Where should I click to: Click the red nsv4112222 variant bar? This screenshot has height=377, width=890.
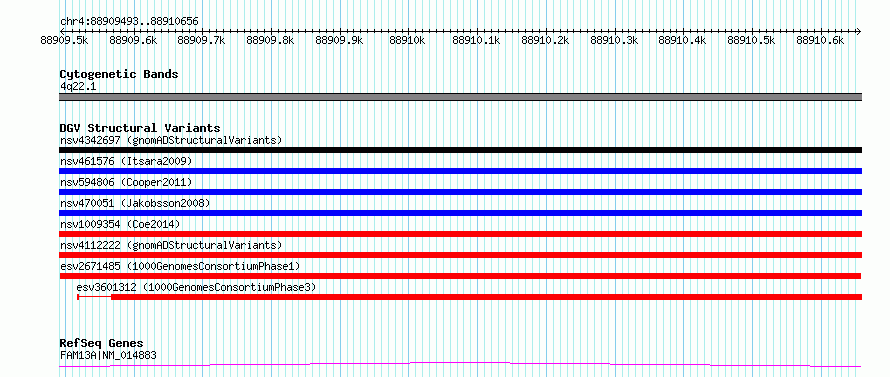pos(460,255)
